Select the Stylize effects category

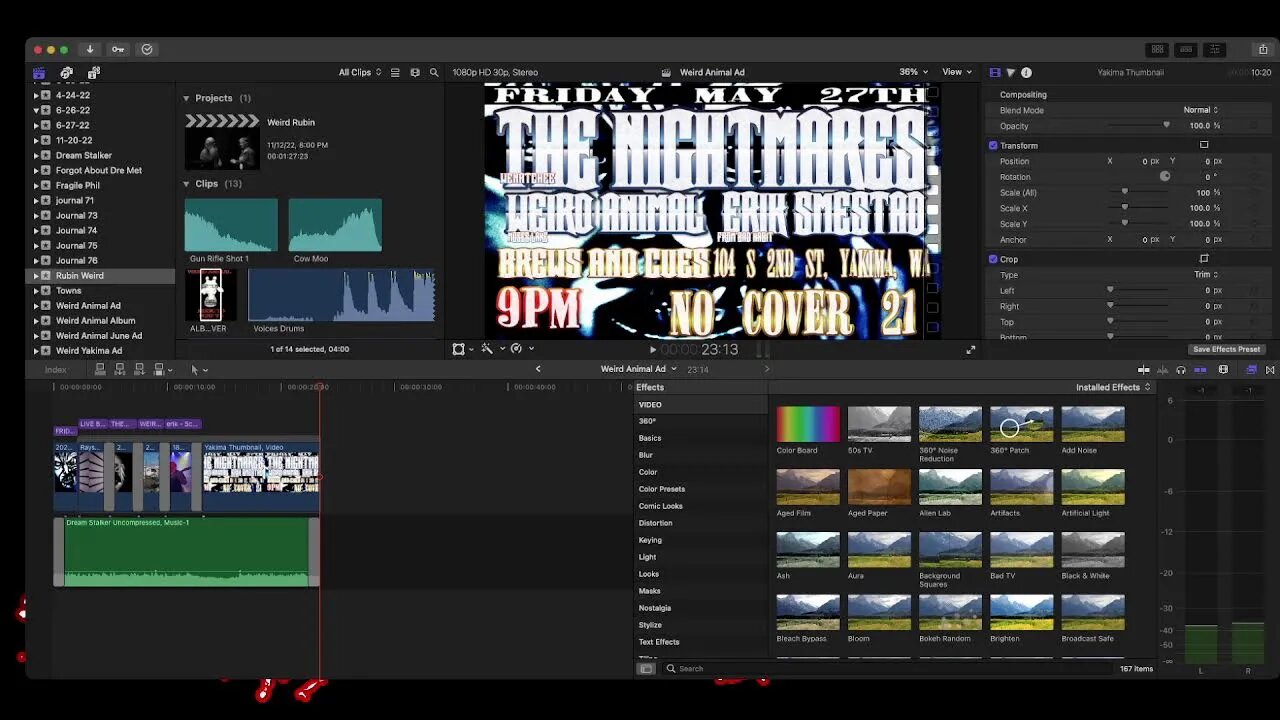[650, 625]
